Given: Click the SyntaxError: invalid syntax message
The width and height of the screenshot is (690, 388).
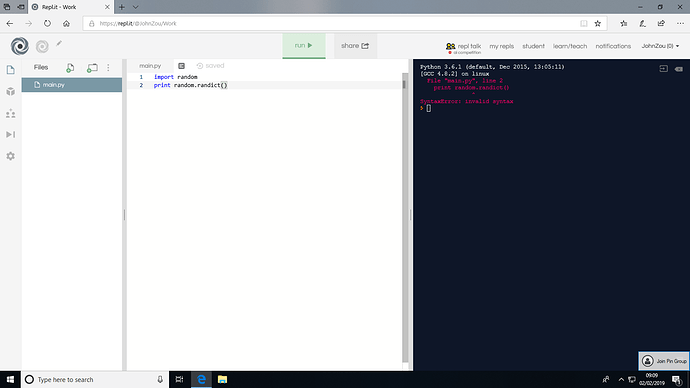Looking at the screenshot, I should click(x=466, y=102).
